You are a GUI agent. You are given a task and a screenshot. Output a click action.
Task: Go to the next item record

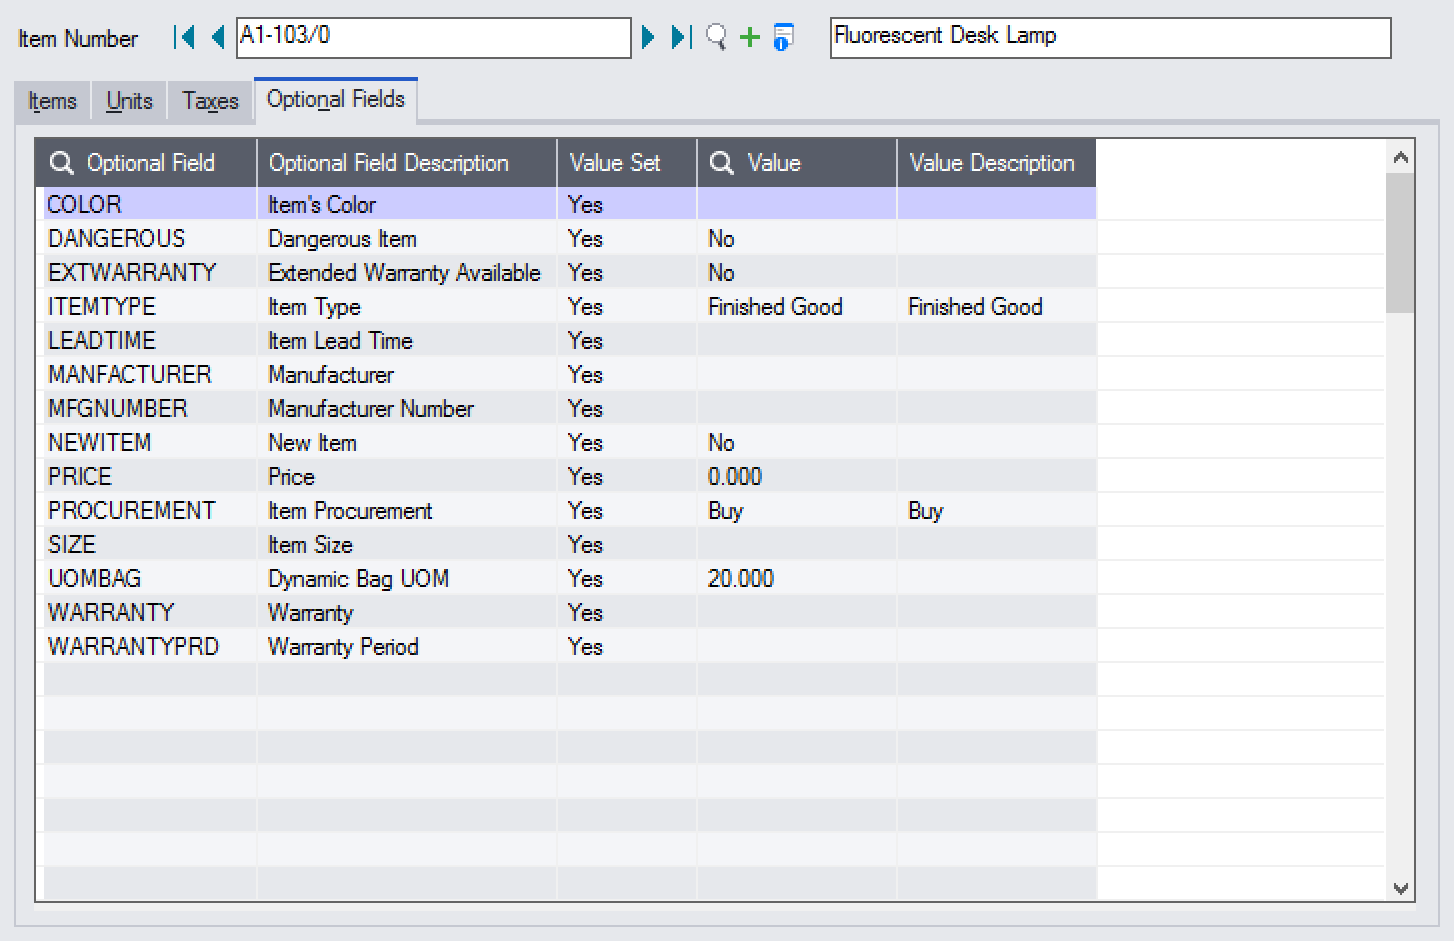click(x=648, y=38)
